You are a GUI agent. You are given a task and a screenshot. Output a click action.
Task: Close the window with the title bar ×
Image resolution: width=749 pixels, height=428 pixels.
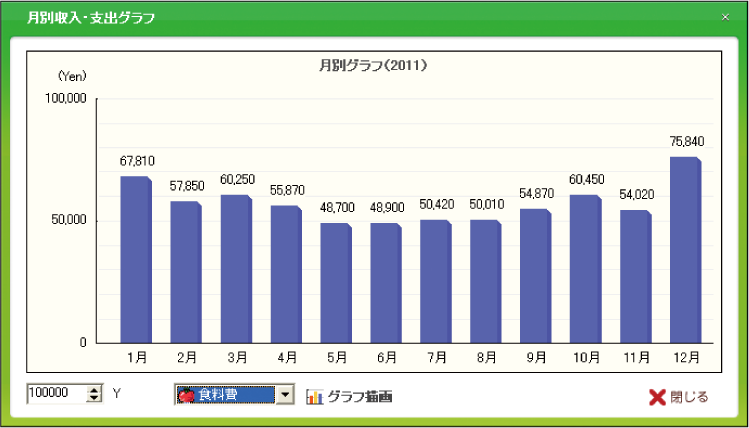725,17
